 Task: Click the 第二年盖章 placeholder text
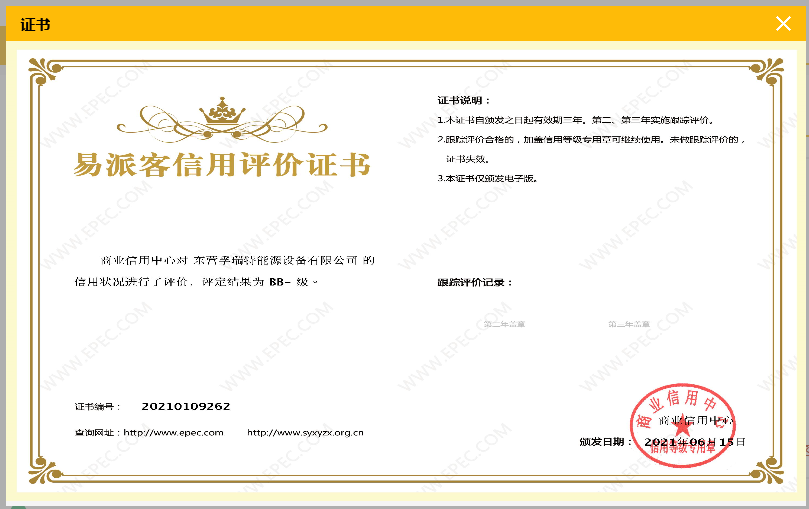click(504, 324)
